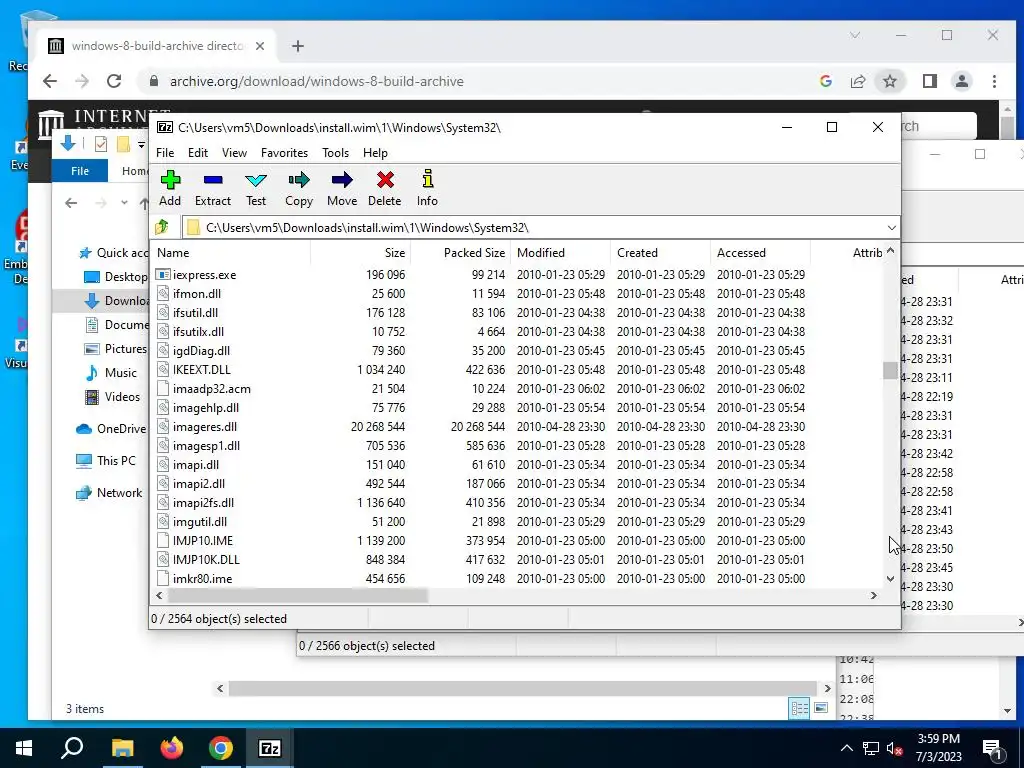Bookmark this page with star icon

point(889,81)
